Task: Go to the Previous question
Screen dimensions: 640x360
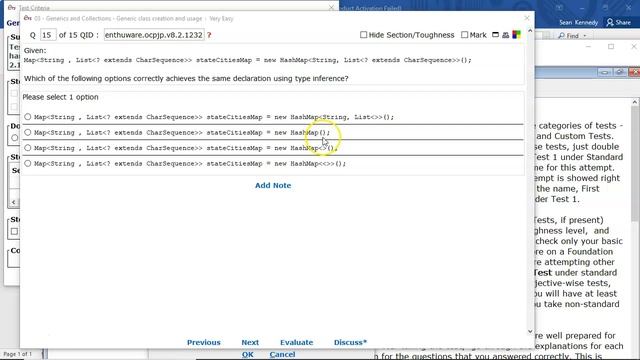Action: click(x=204, y=342)
